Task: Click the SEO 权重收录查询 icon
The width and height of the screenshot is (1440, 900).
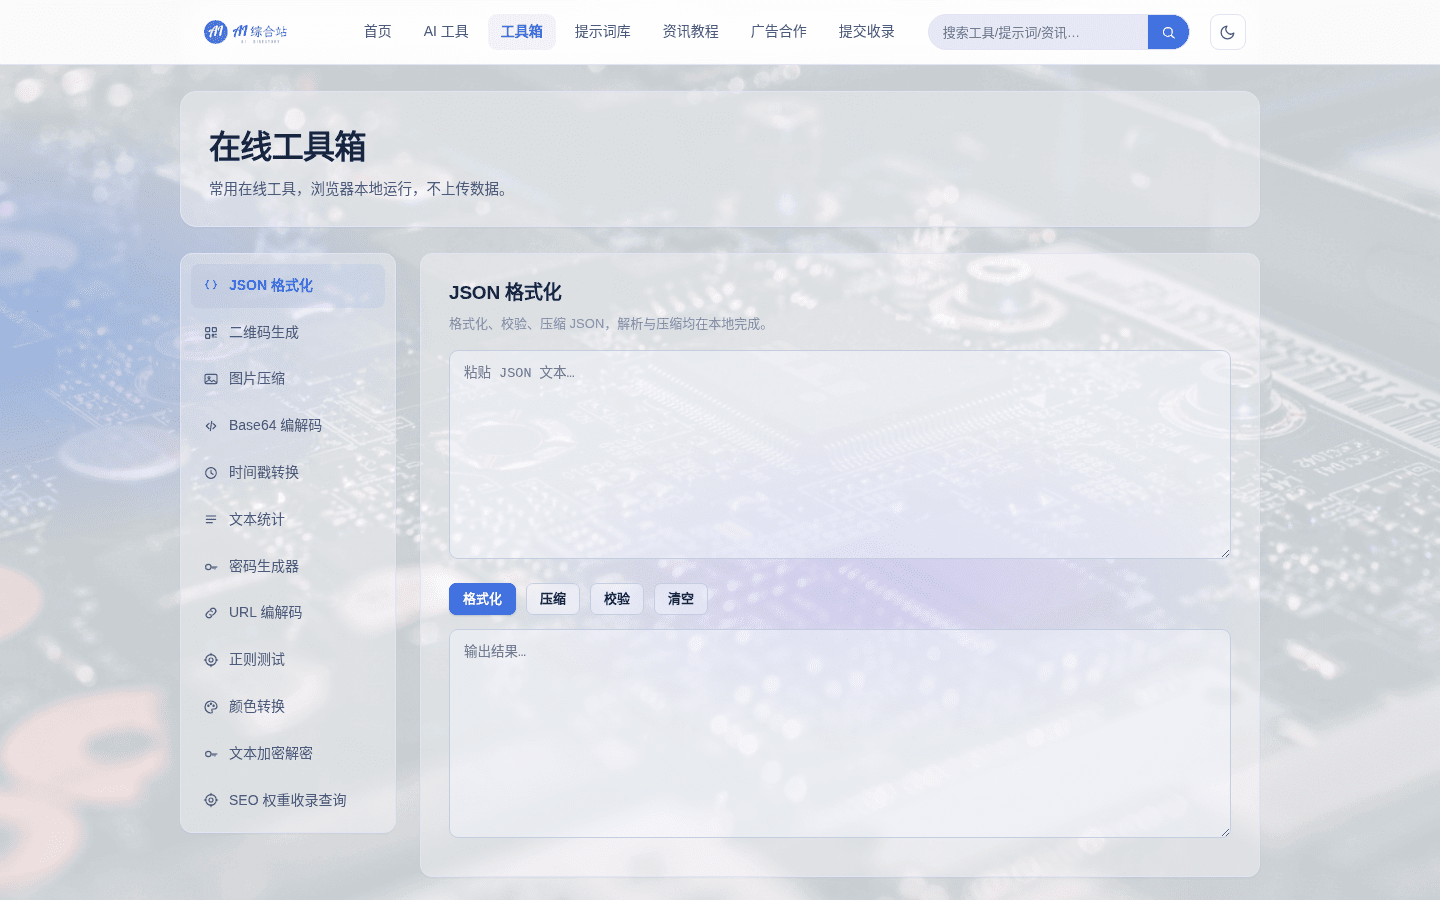Action: coord(211,800)
